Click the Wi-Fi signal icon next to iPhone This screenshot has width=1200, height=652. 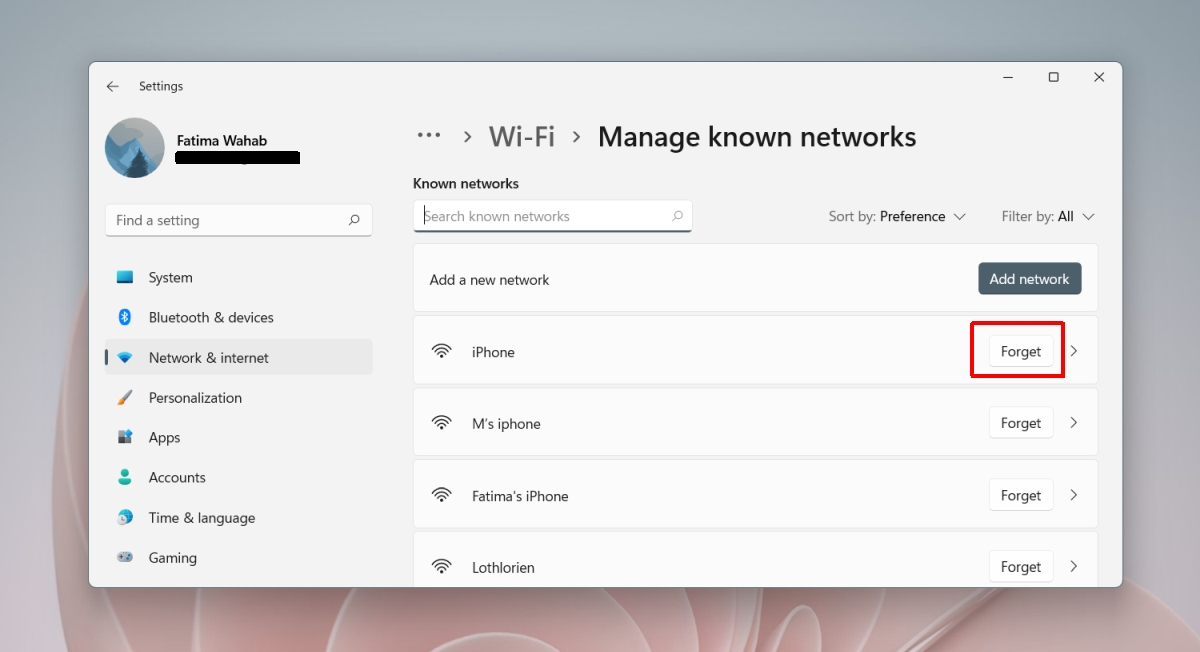pyautogui.click(x=442, y=351)
